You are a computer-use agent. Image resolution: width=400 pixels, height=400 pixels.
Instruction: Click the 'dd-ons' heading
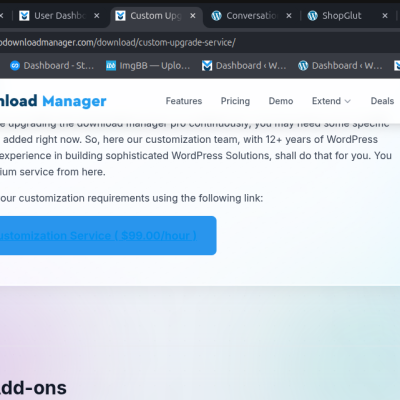pyautogui.click(x=33, y=388)
